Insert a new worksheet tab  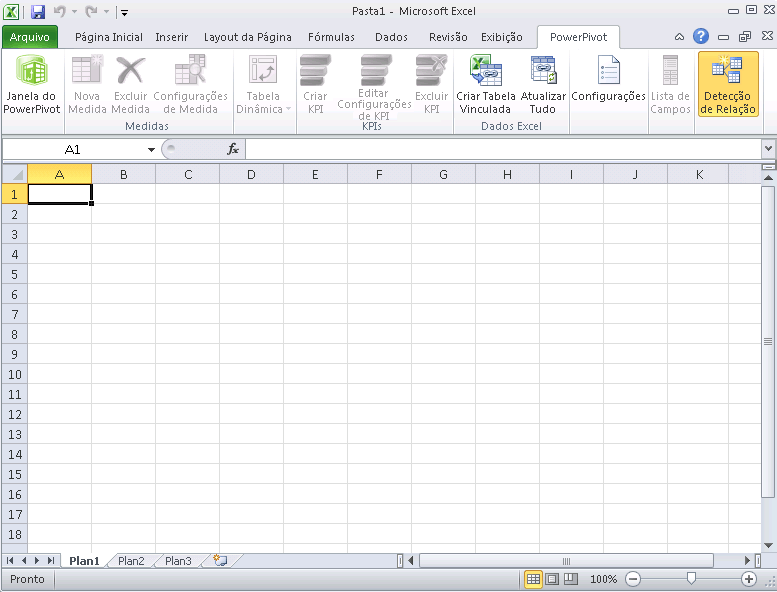(221, 560)
